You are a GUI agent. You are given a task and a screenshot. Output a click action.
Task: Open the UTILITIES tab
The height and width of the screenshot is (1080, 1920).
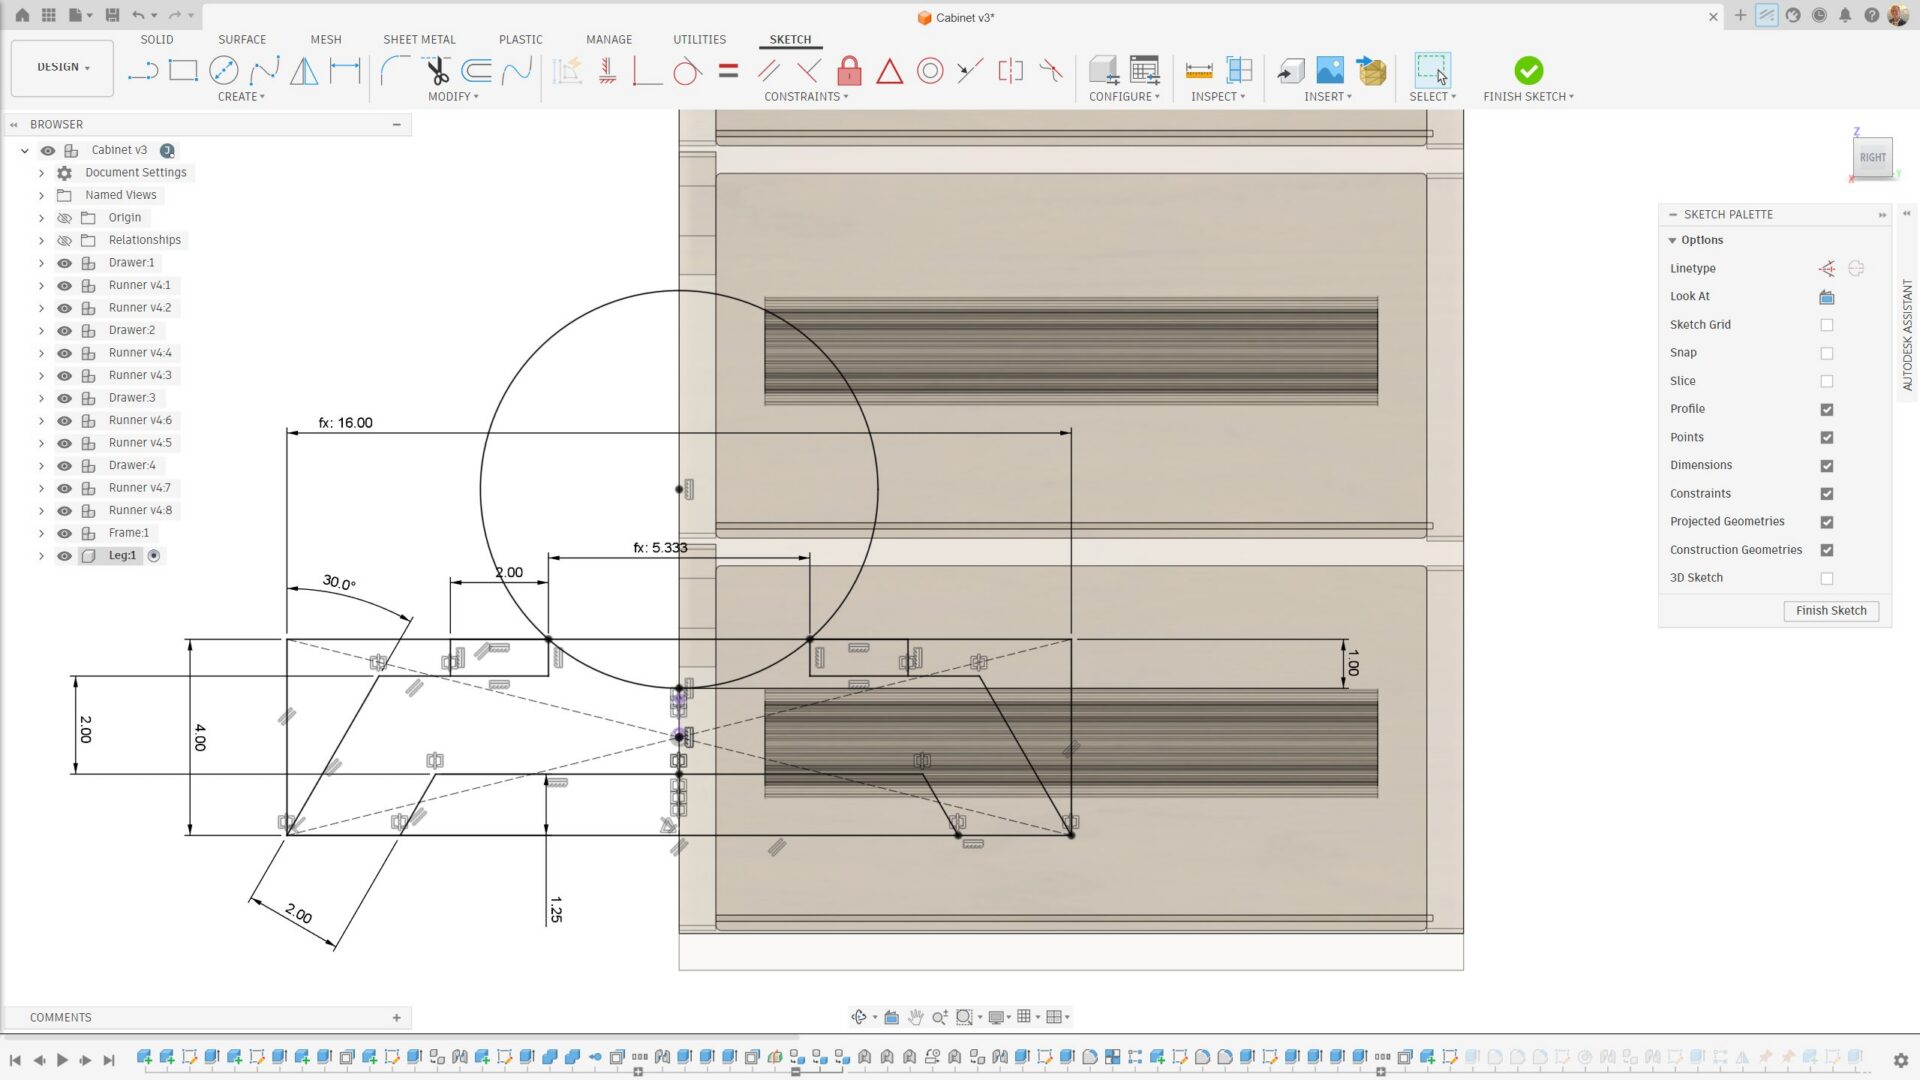699,39
